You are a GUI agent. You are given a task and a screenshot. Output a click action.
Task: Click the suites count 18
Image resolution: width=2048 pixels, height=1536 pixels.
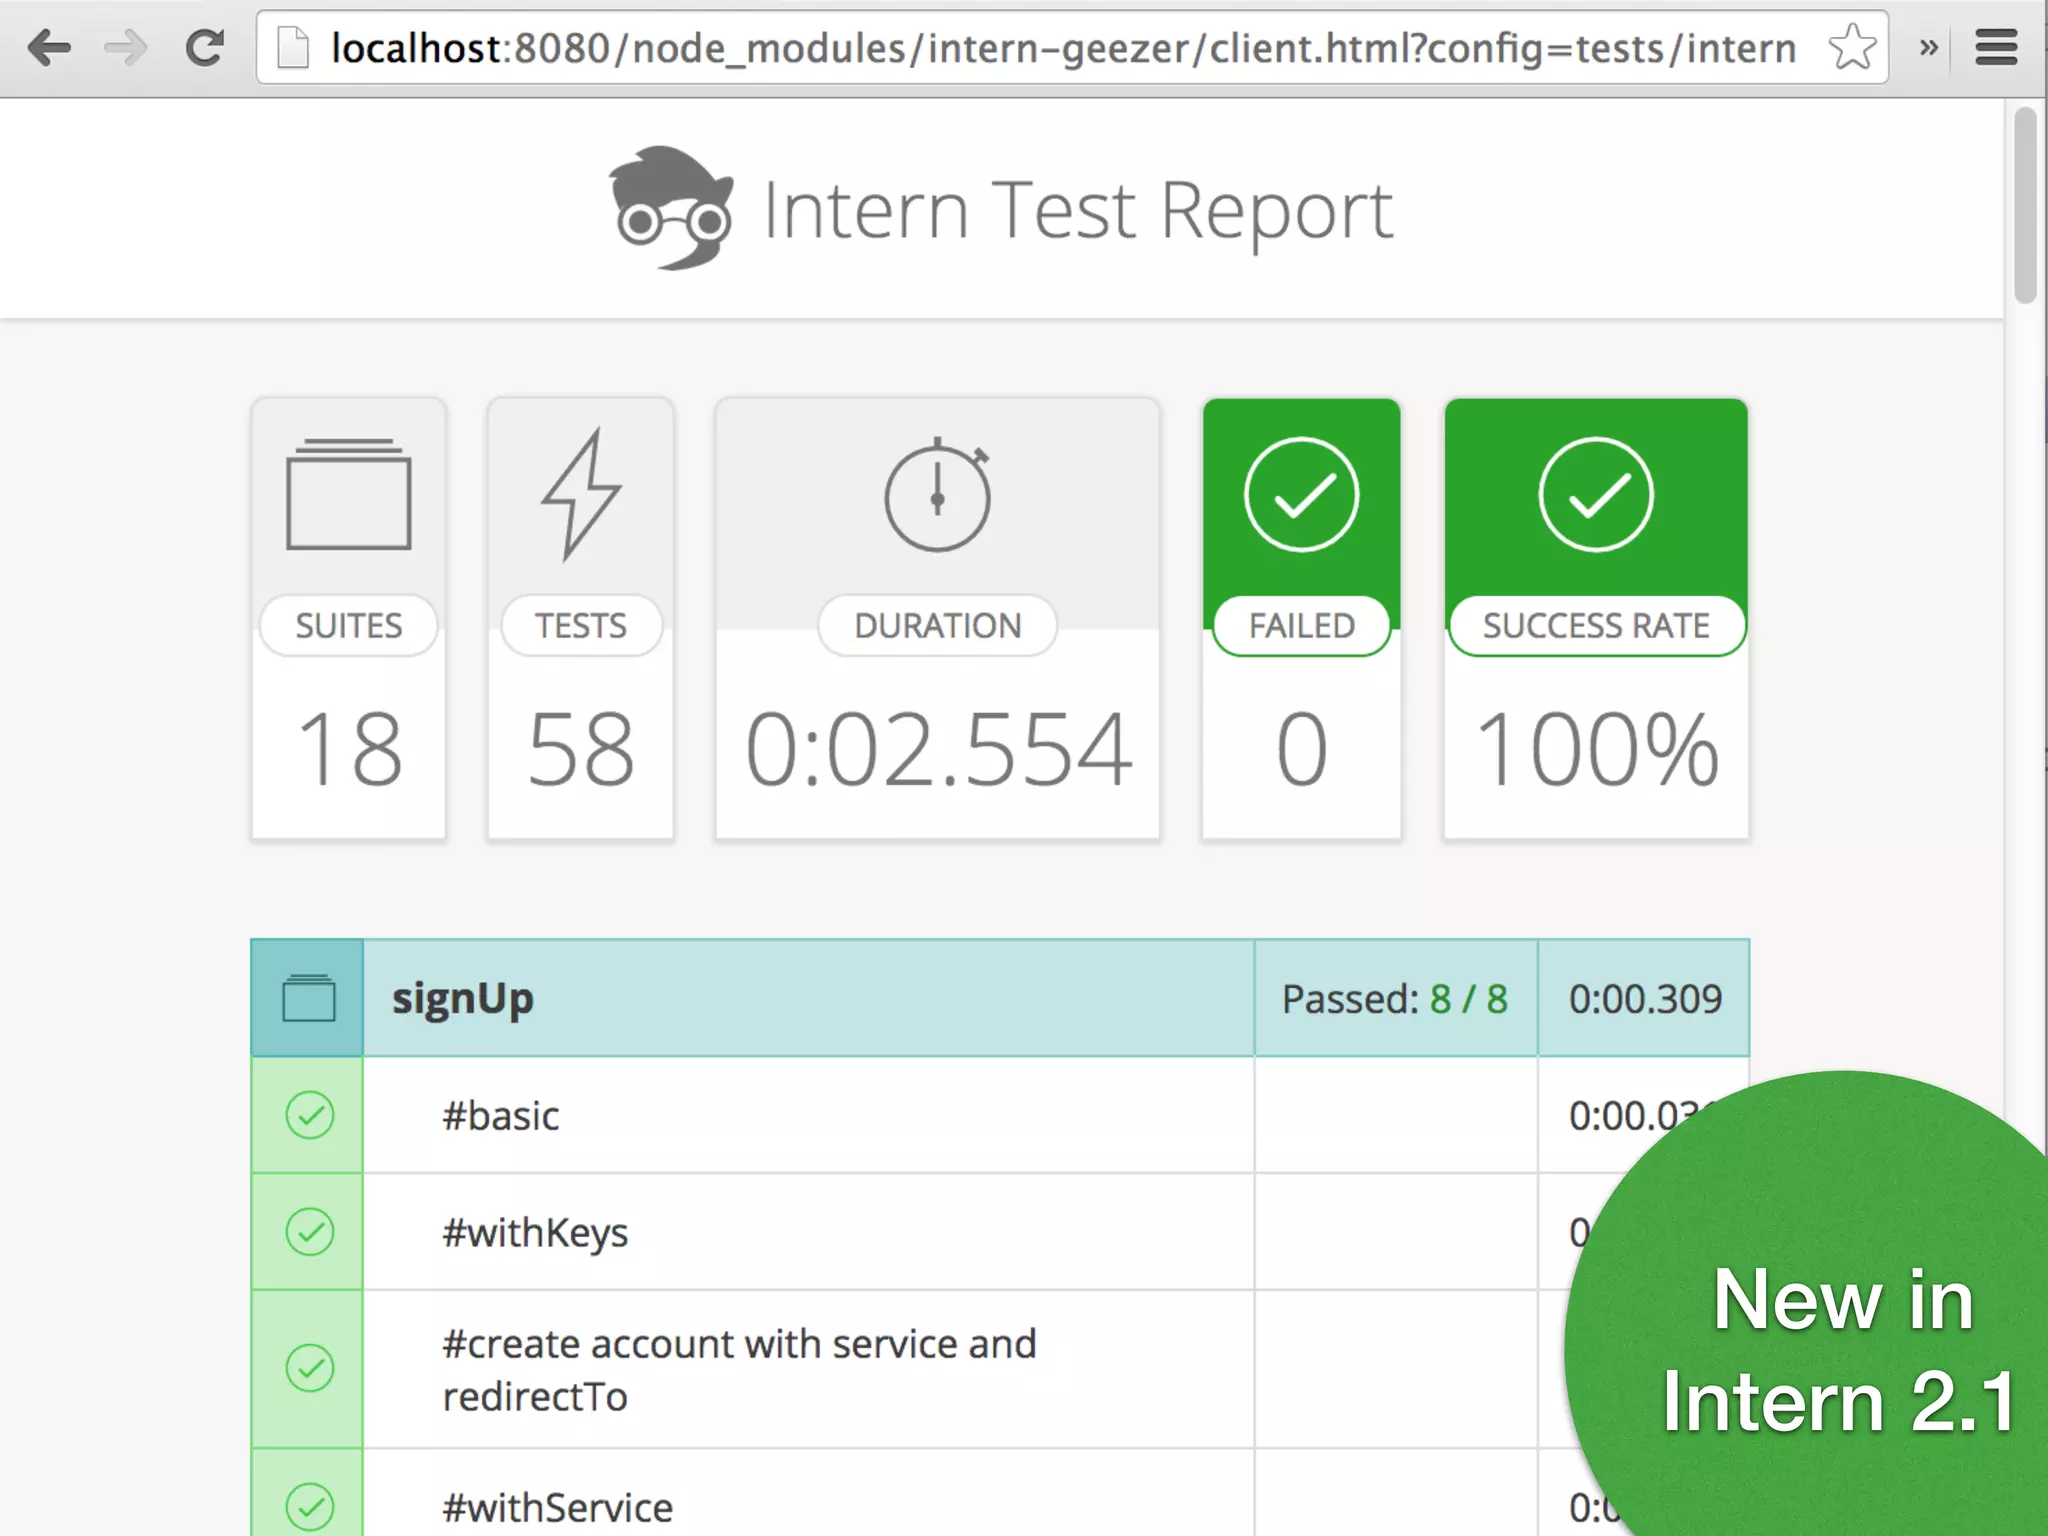coord(349,749)
